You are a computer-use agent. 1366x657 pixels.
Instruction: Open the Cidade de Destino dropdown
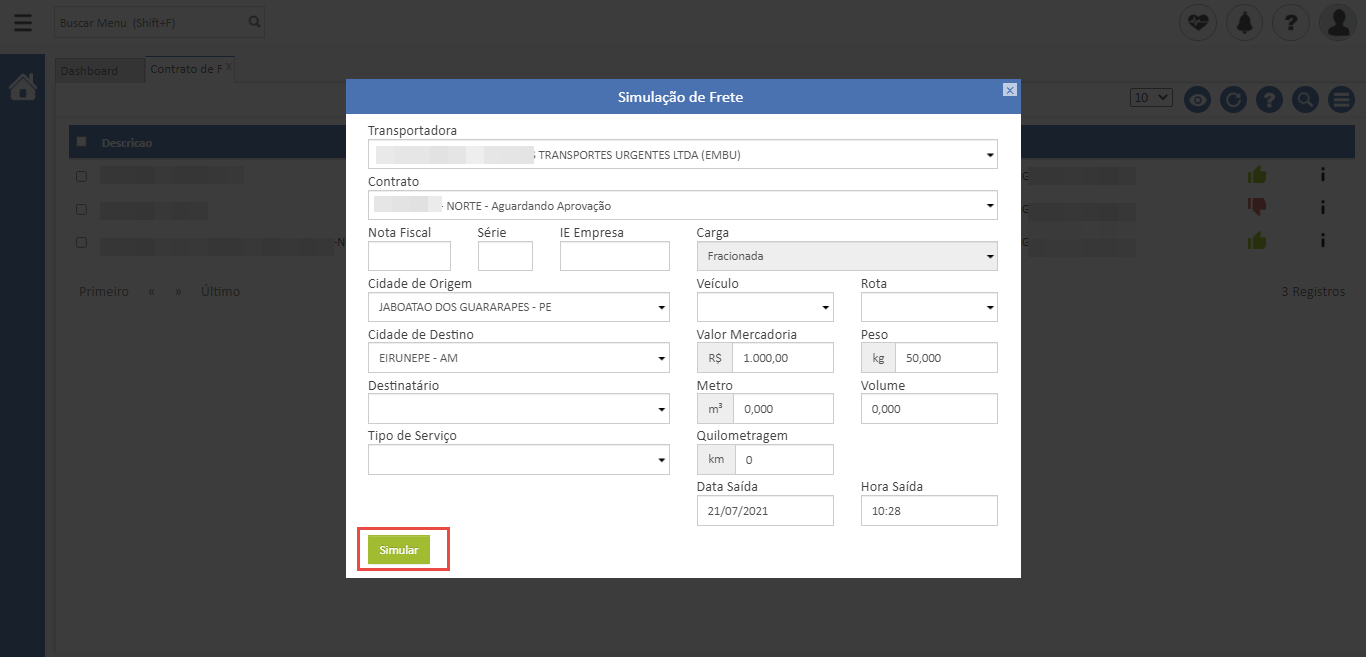coord(519,358)
